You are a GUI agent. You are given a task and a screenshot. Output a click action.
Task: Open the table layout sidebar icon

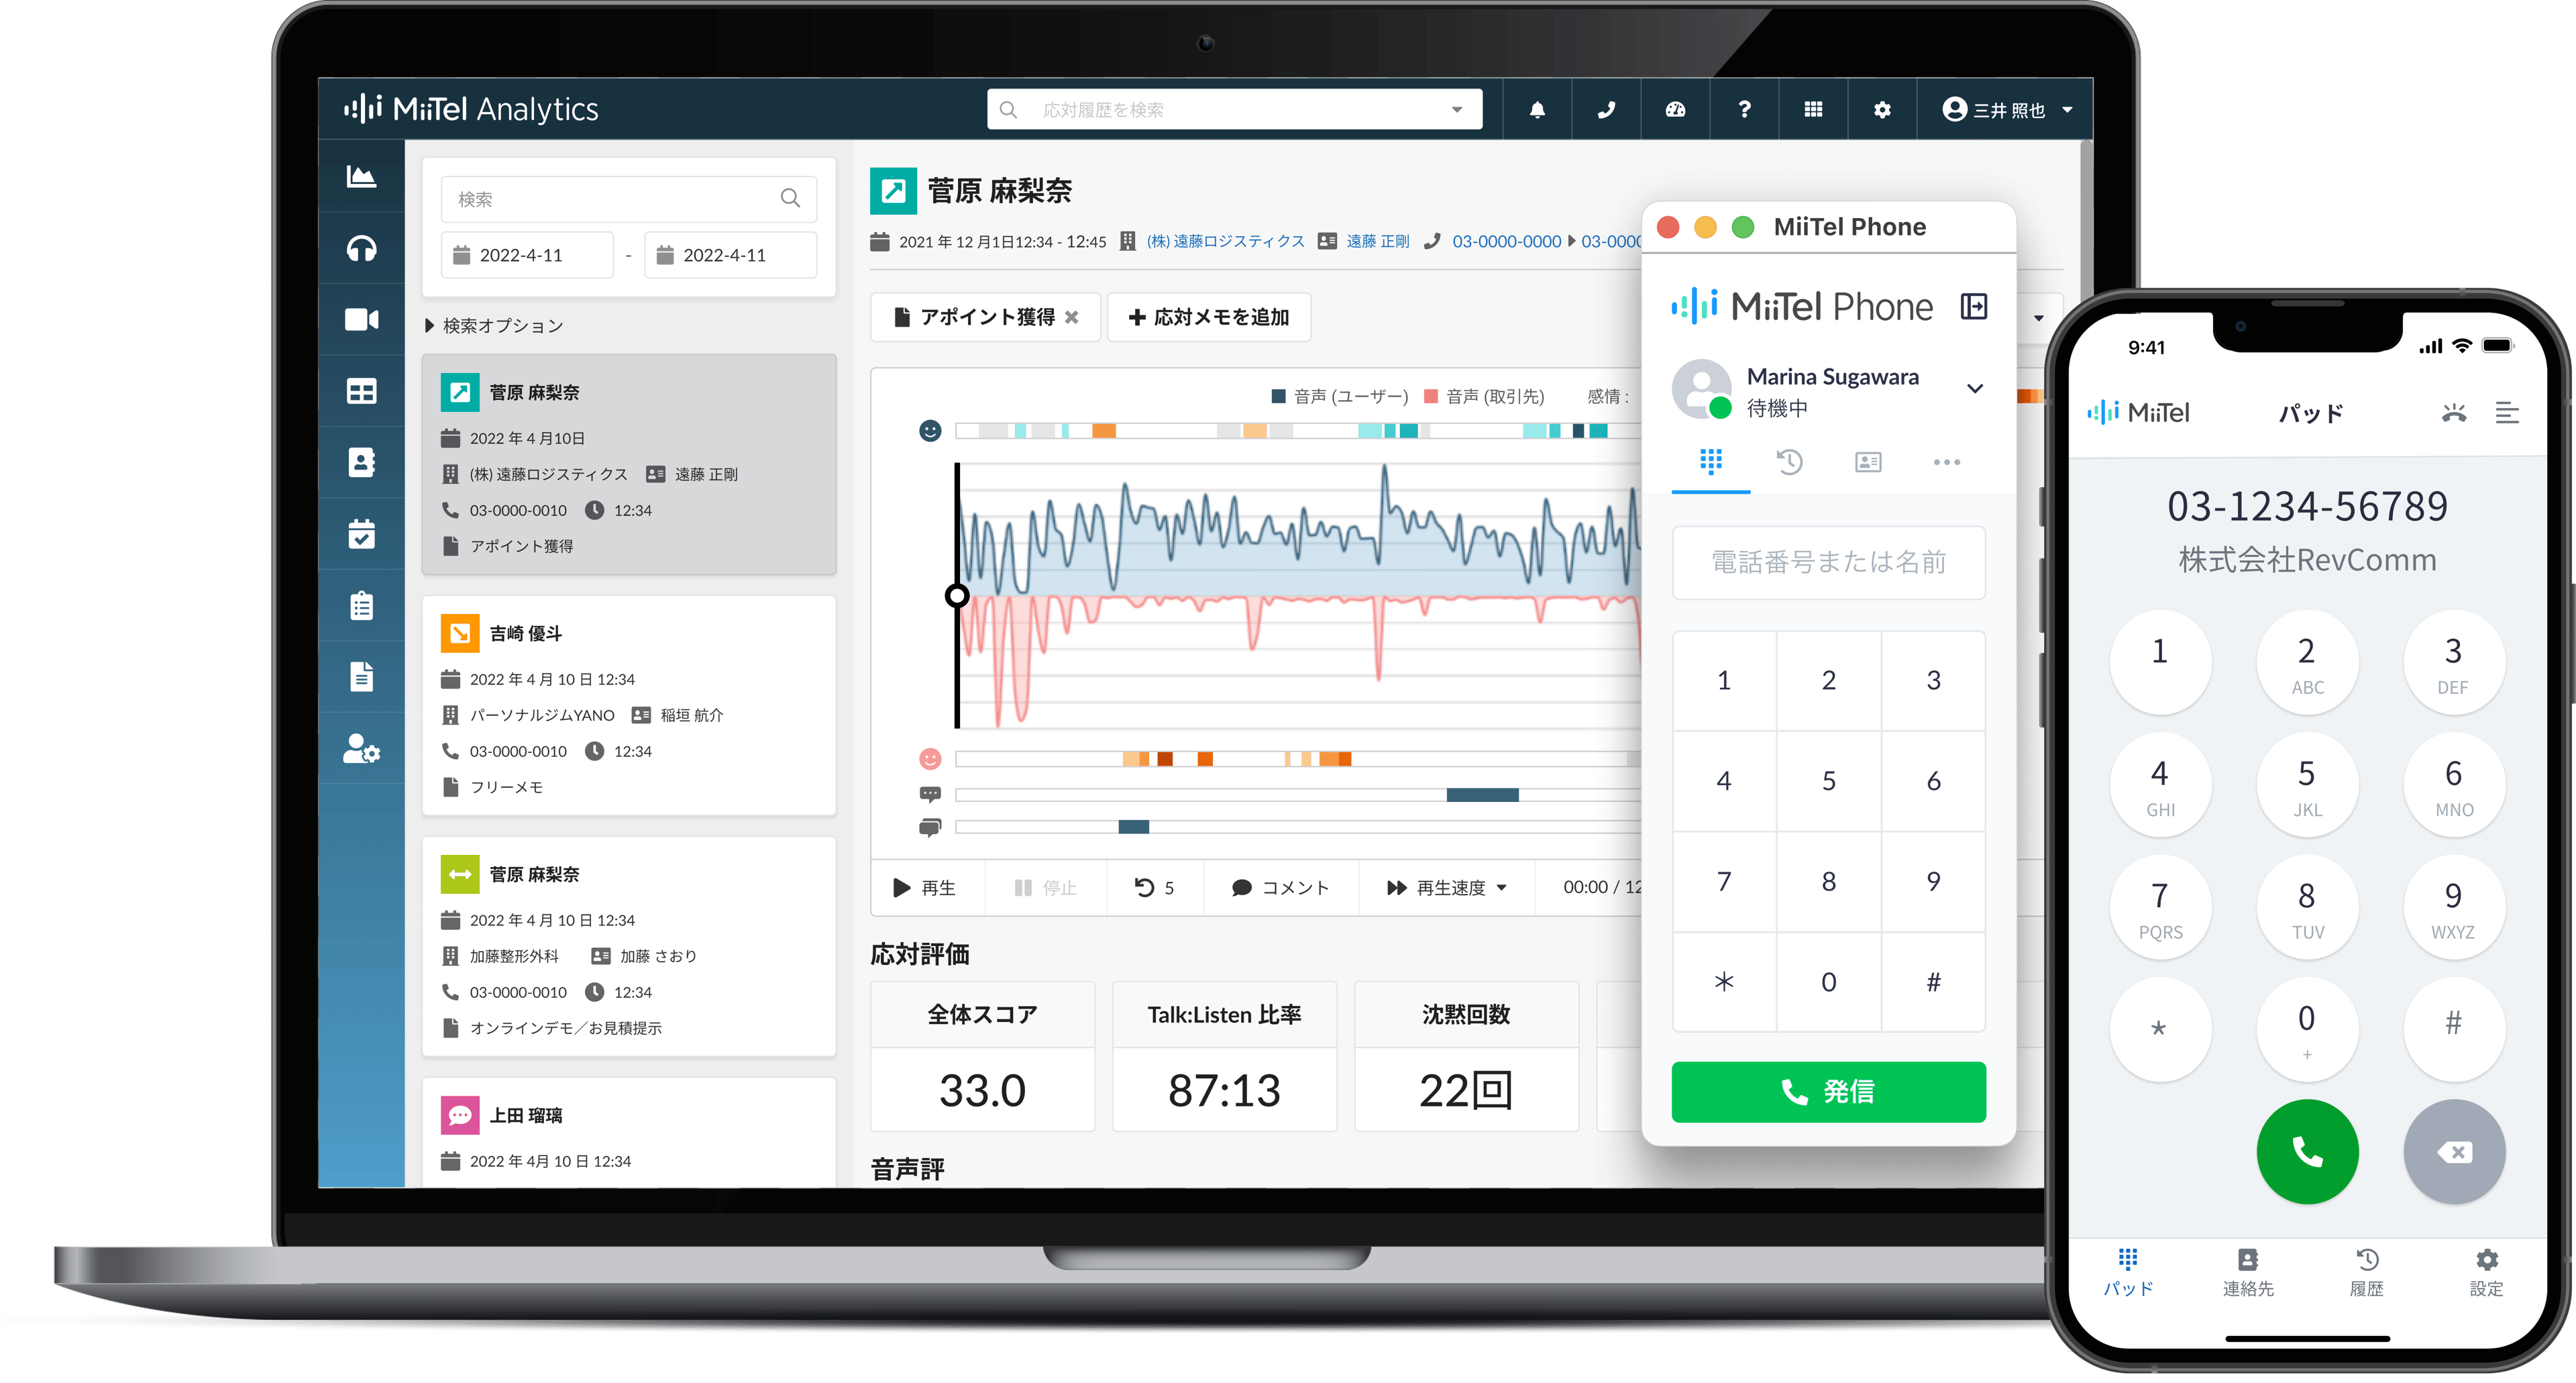coord(361,391)
